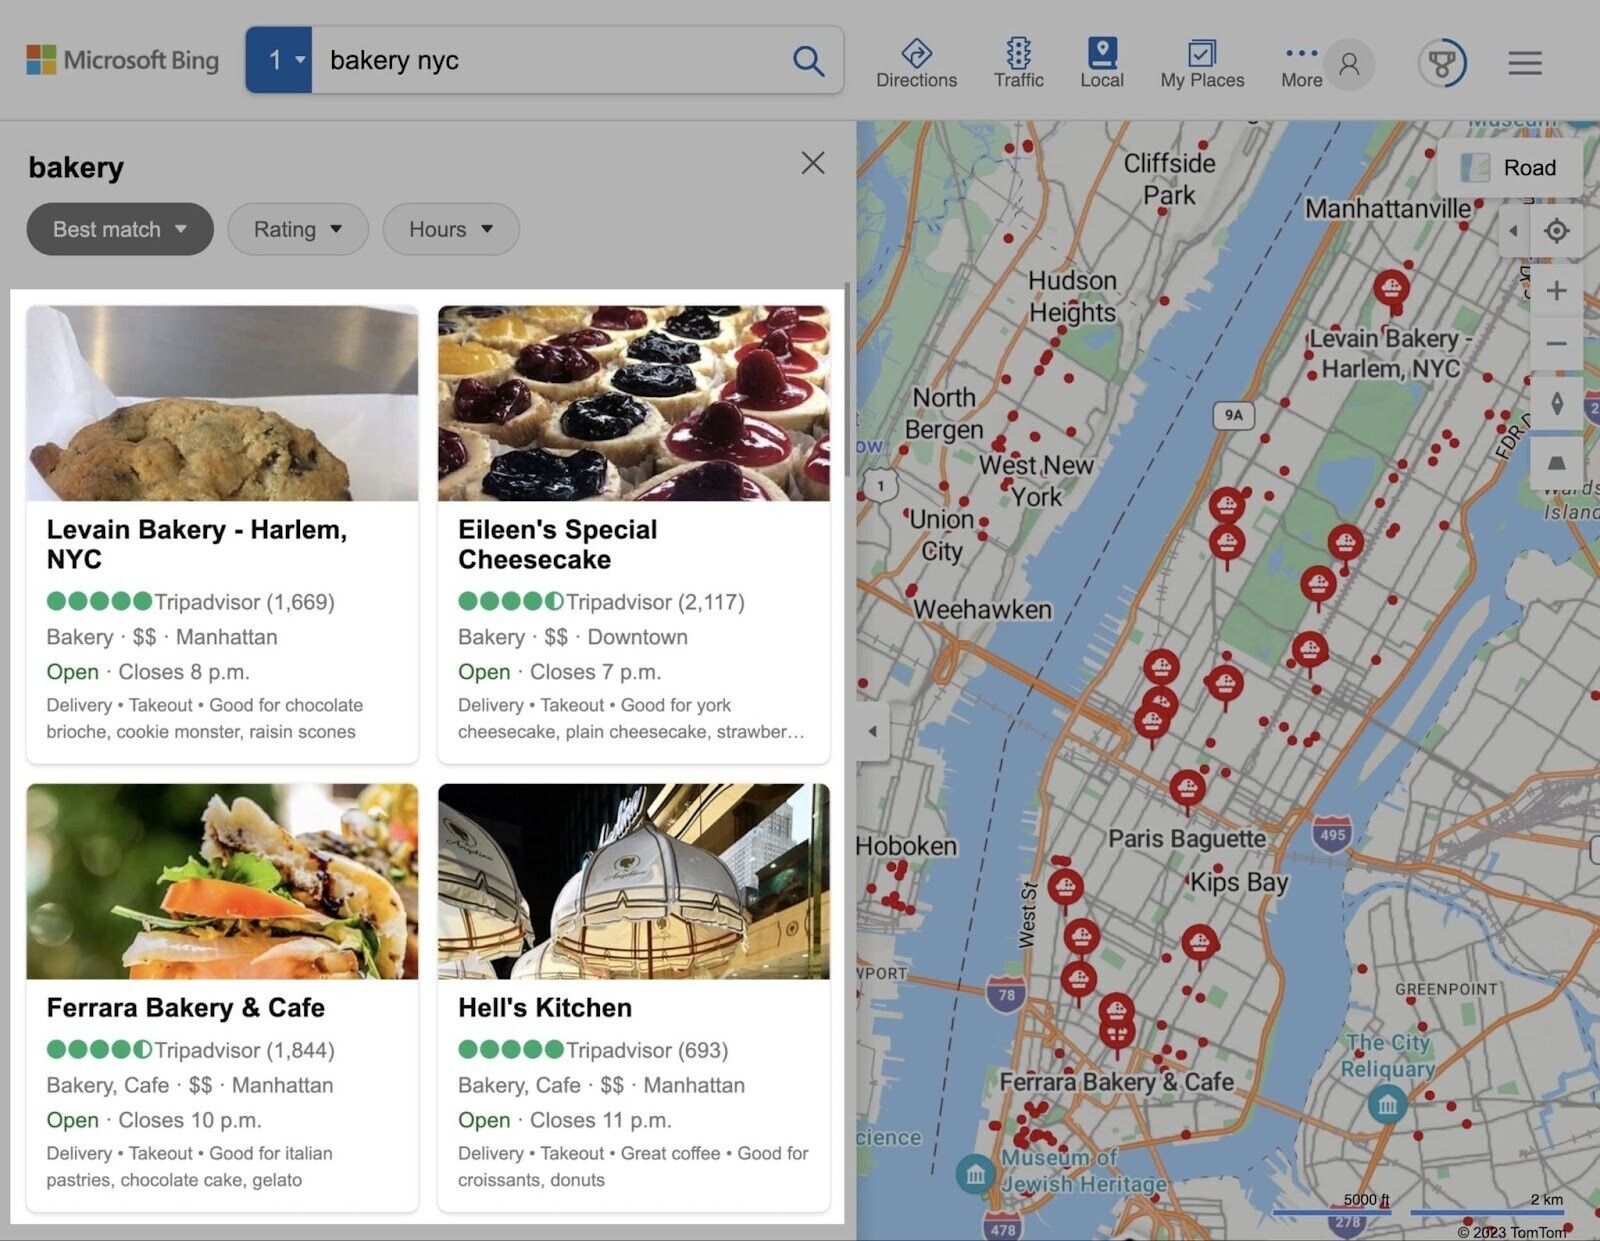Open the More menu

click(x=1299, y=62)
